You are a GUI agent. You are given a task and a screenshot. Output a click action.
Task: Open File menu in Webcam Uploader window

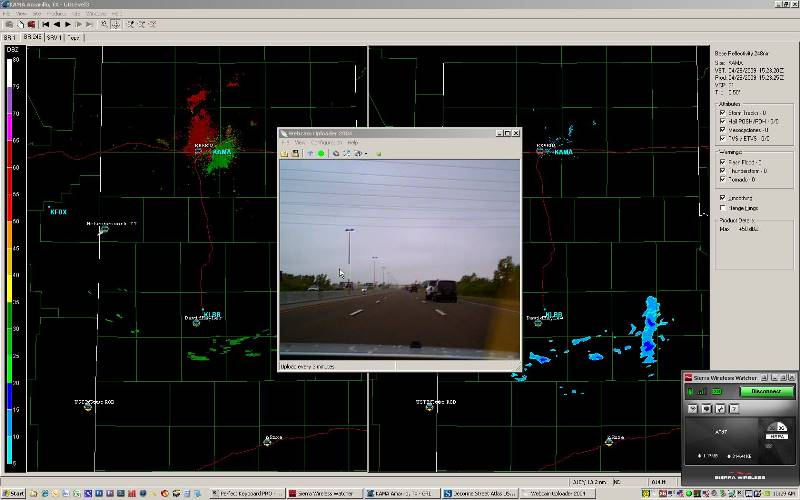pos(286,142)
